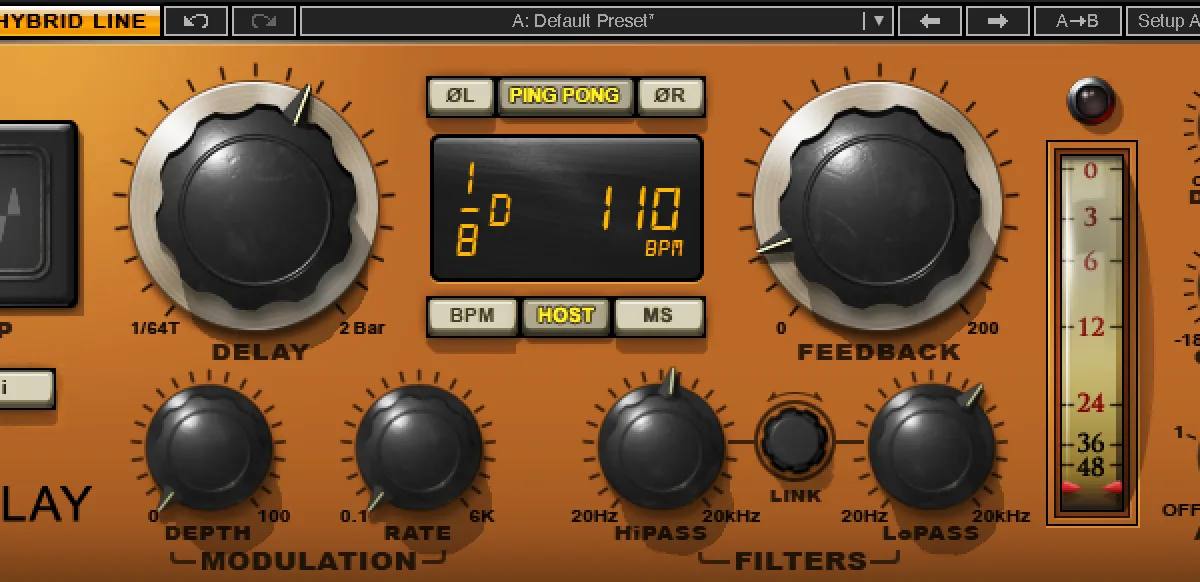Toggle right phase invert ØR
Viewport: 1200px width, 582px height.
tap(670, 96)
